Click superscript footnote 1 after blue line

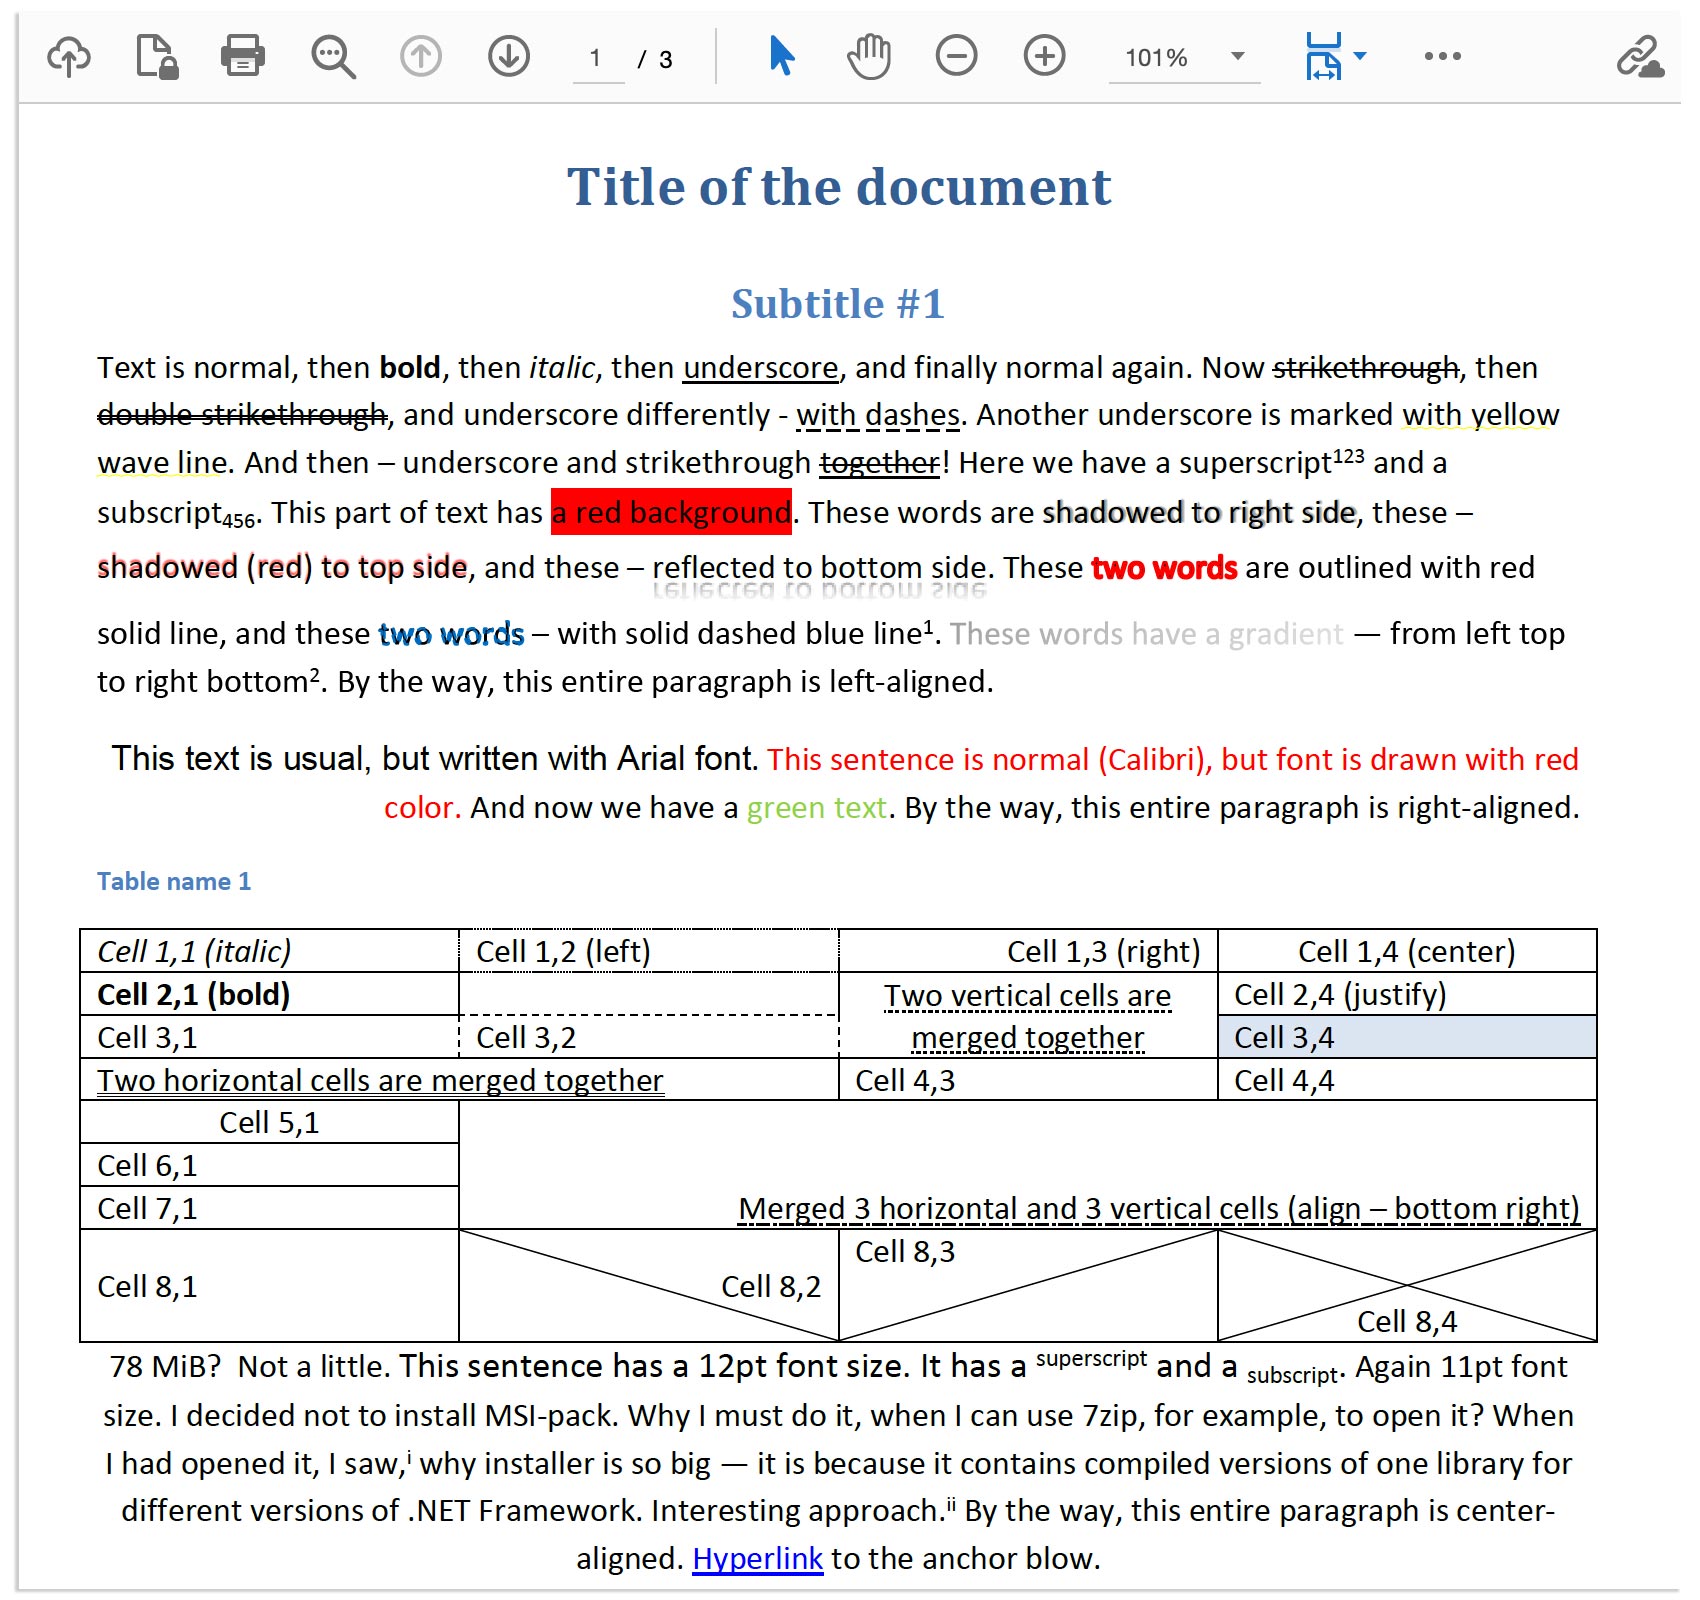coord(928,624)
